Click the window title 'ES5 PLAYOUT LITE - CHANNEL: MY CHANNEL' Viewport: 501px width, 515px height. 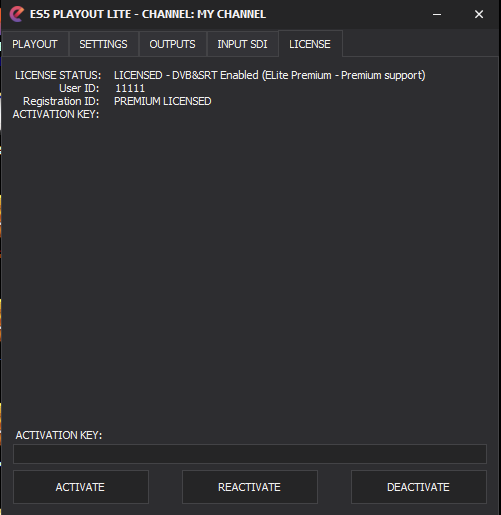pos(148,14)
